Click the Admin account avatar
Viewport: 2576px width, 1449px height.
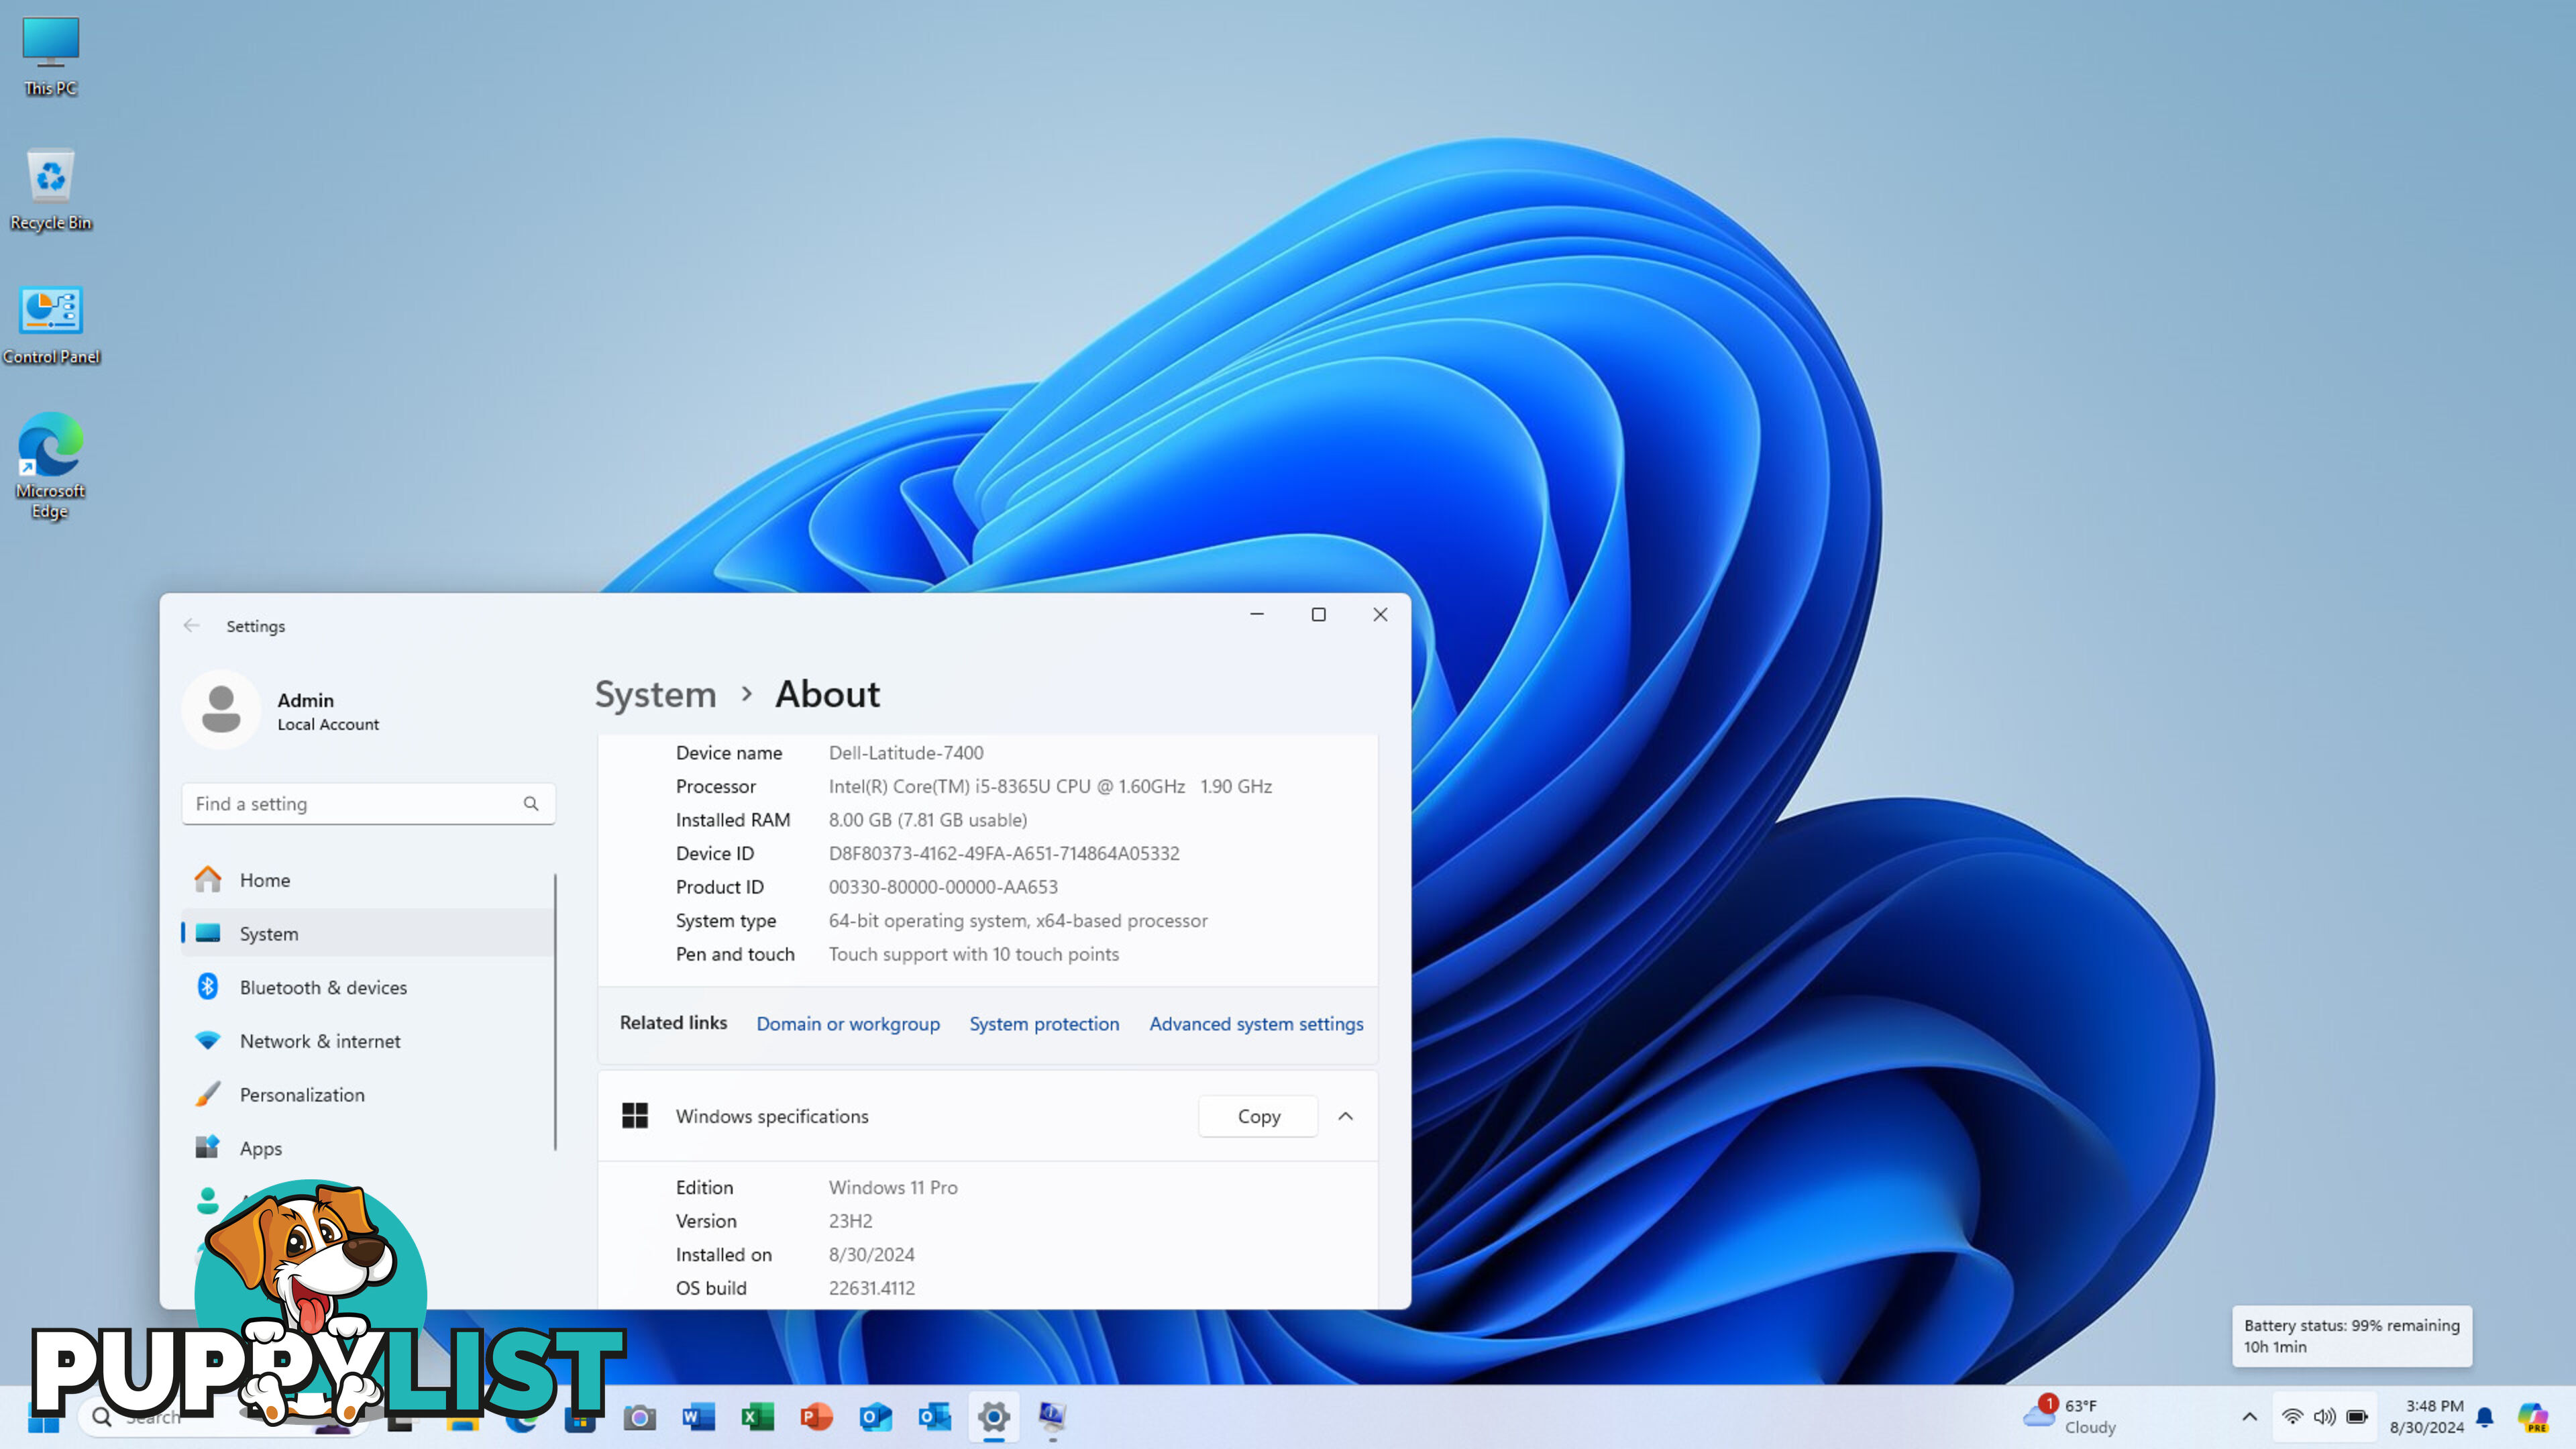221,710
